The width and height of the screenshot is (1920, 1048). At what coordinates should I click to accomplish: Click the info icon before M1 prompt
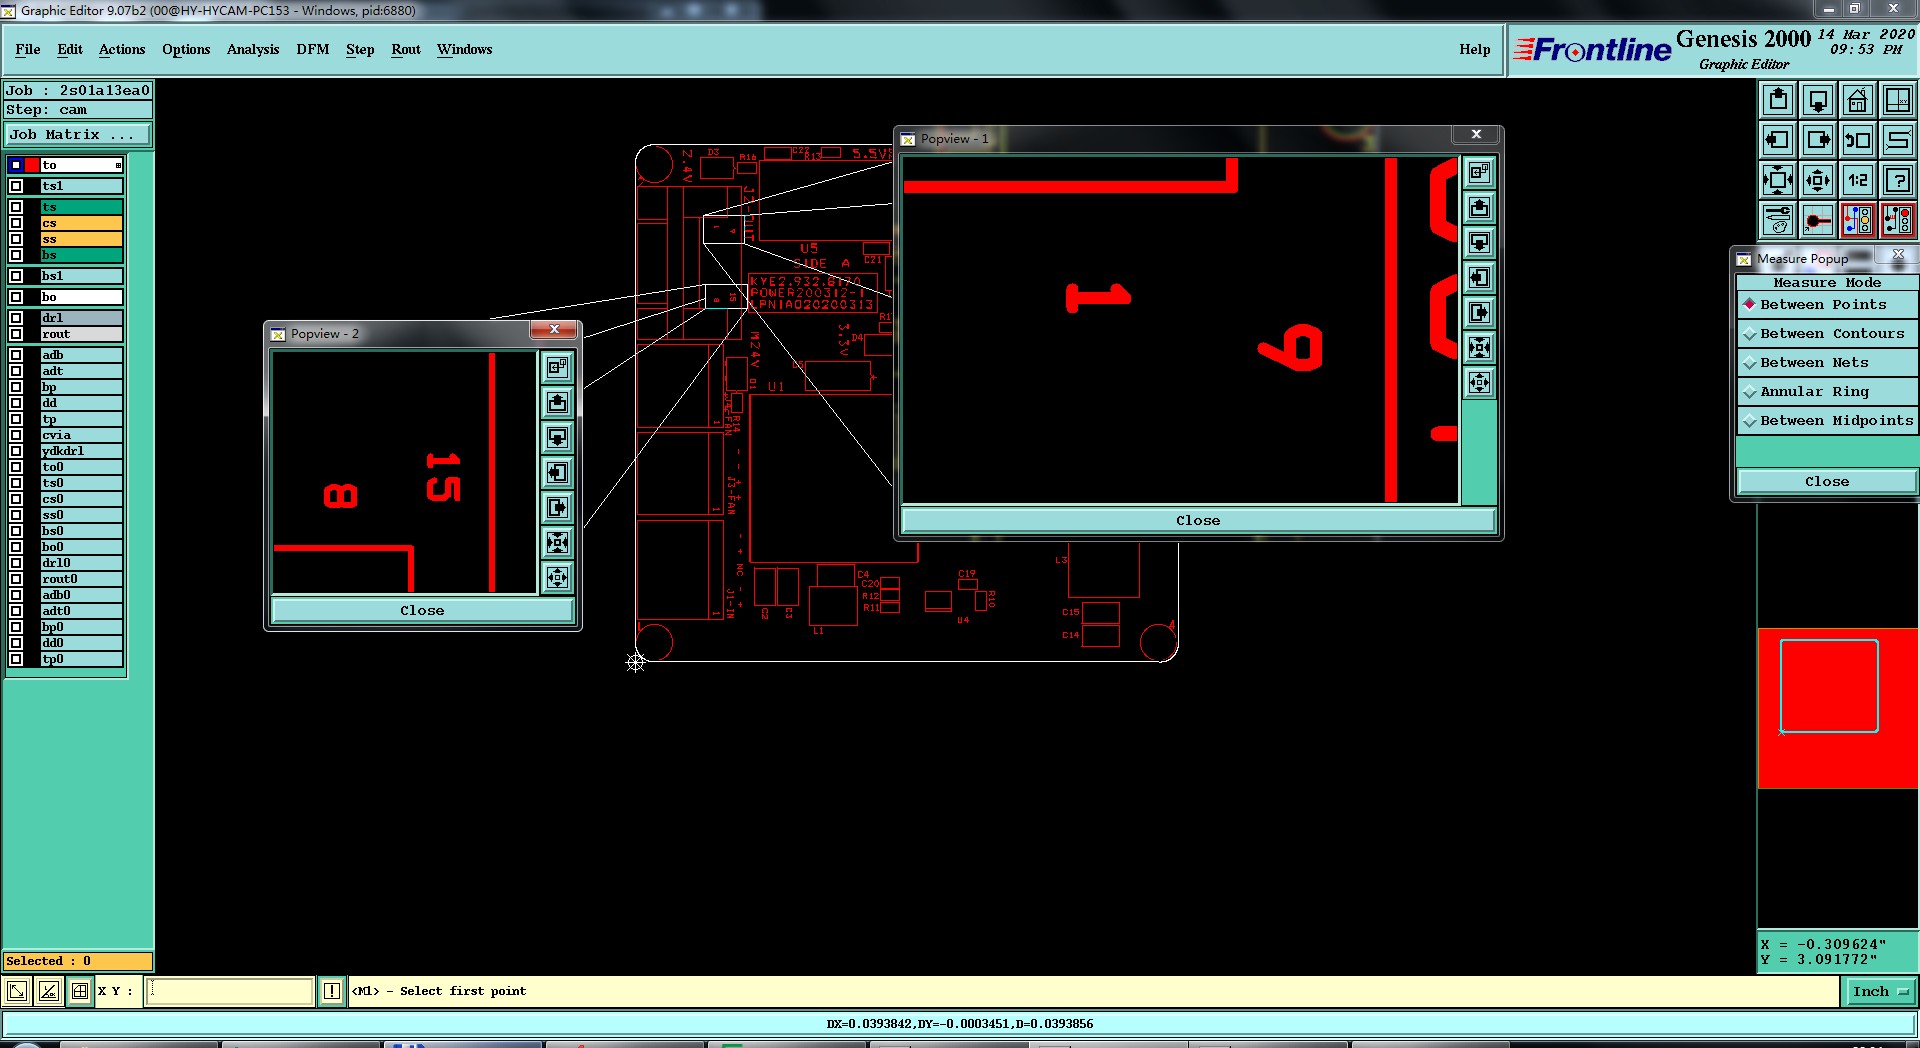click(332, 991)
